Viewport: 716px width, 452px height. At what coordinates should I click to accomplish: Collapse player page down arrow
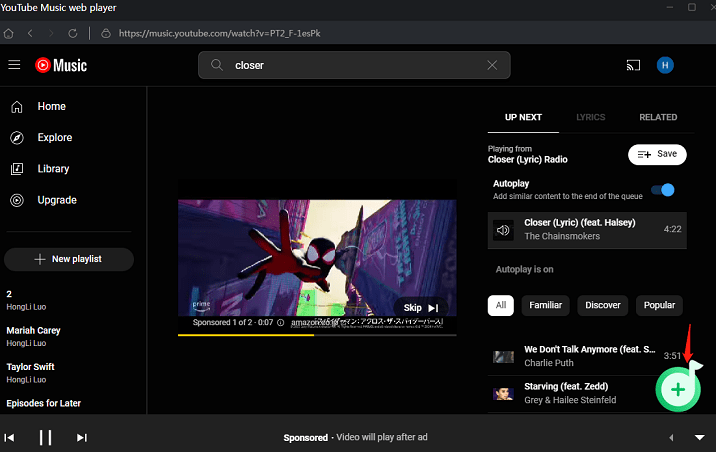click(x=700, y=437)
